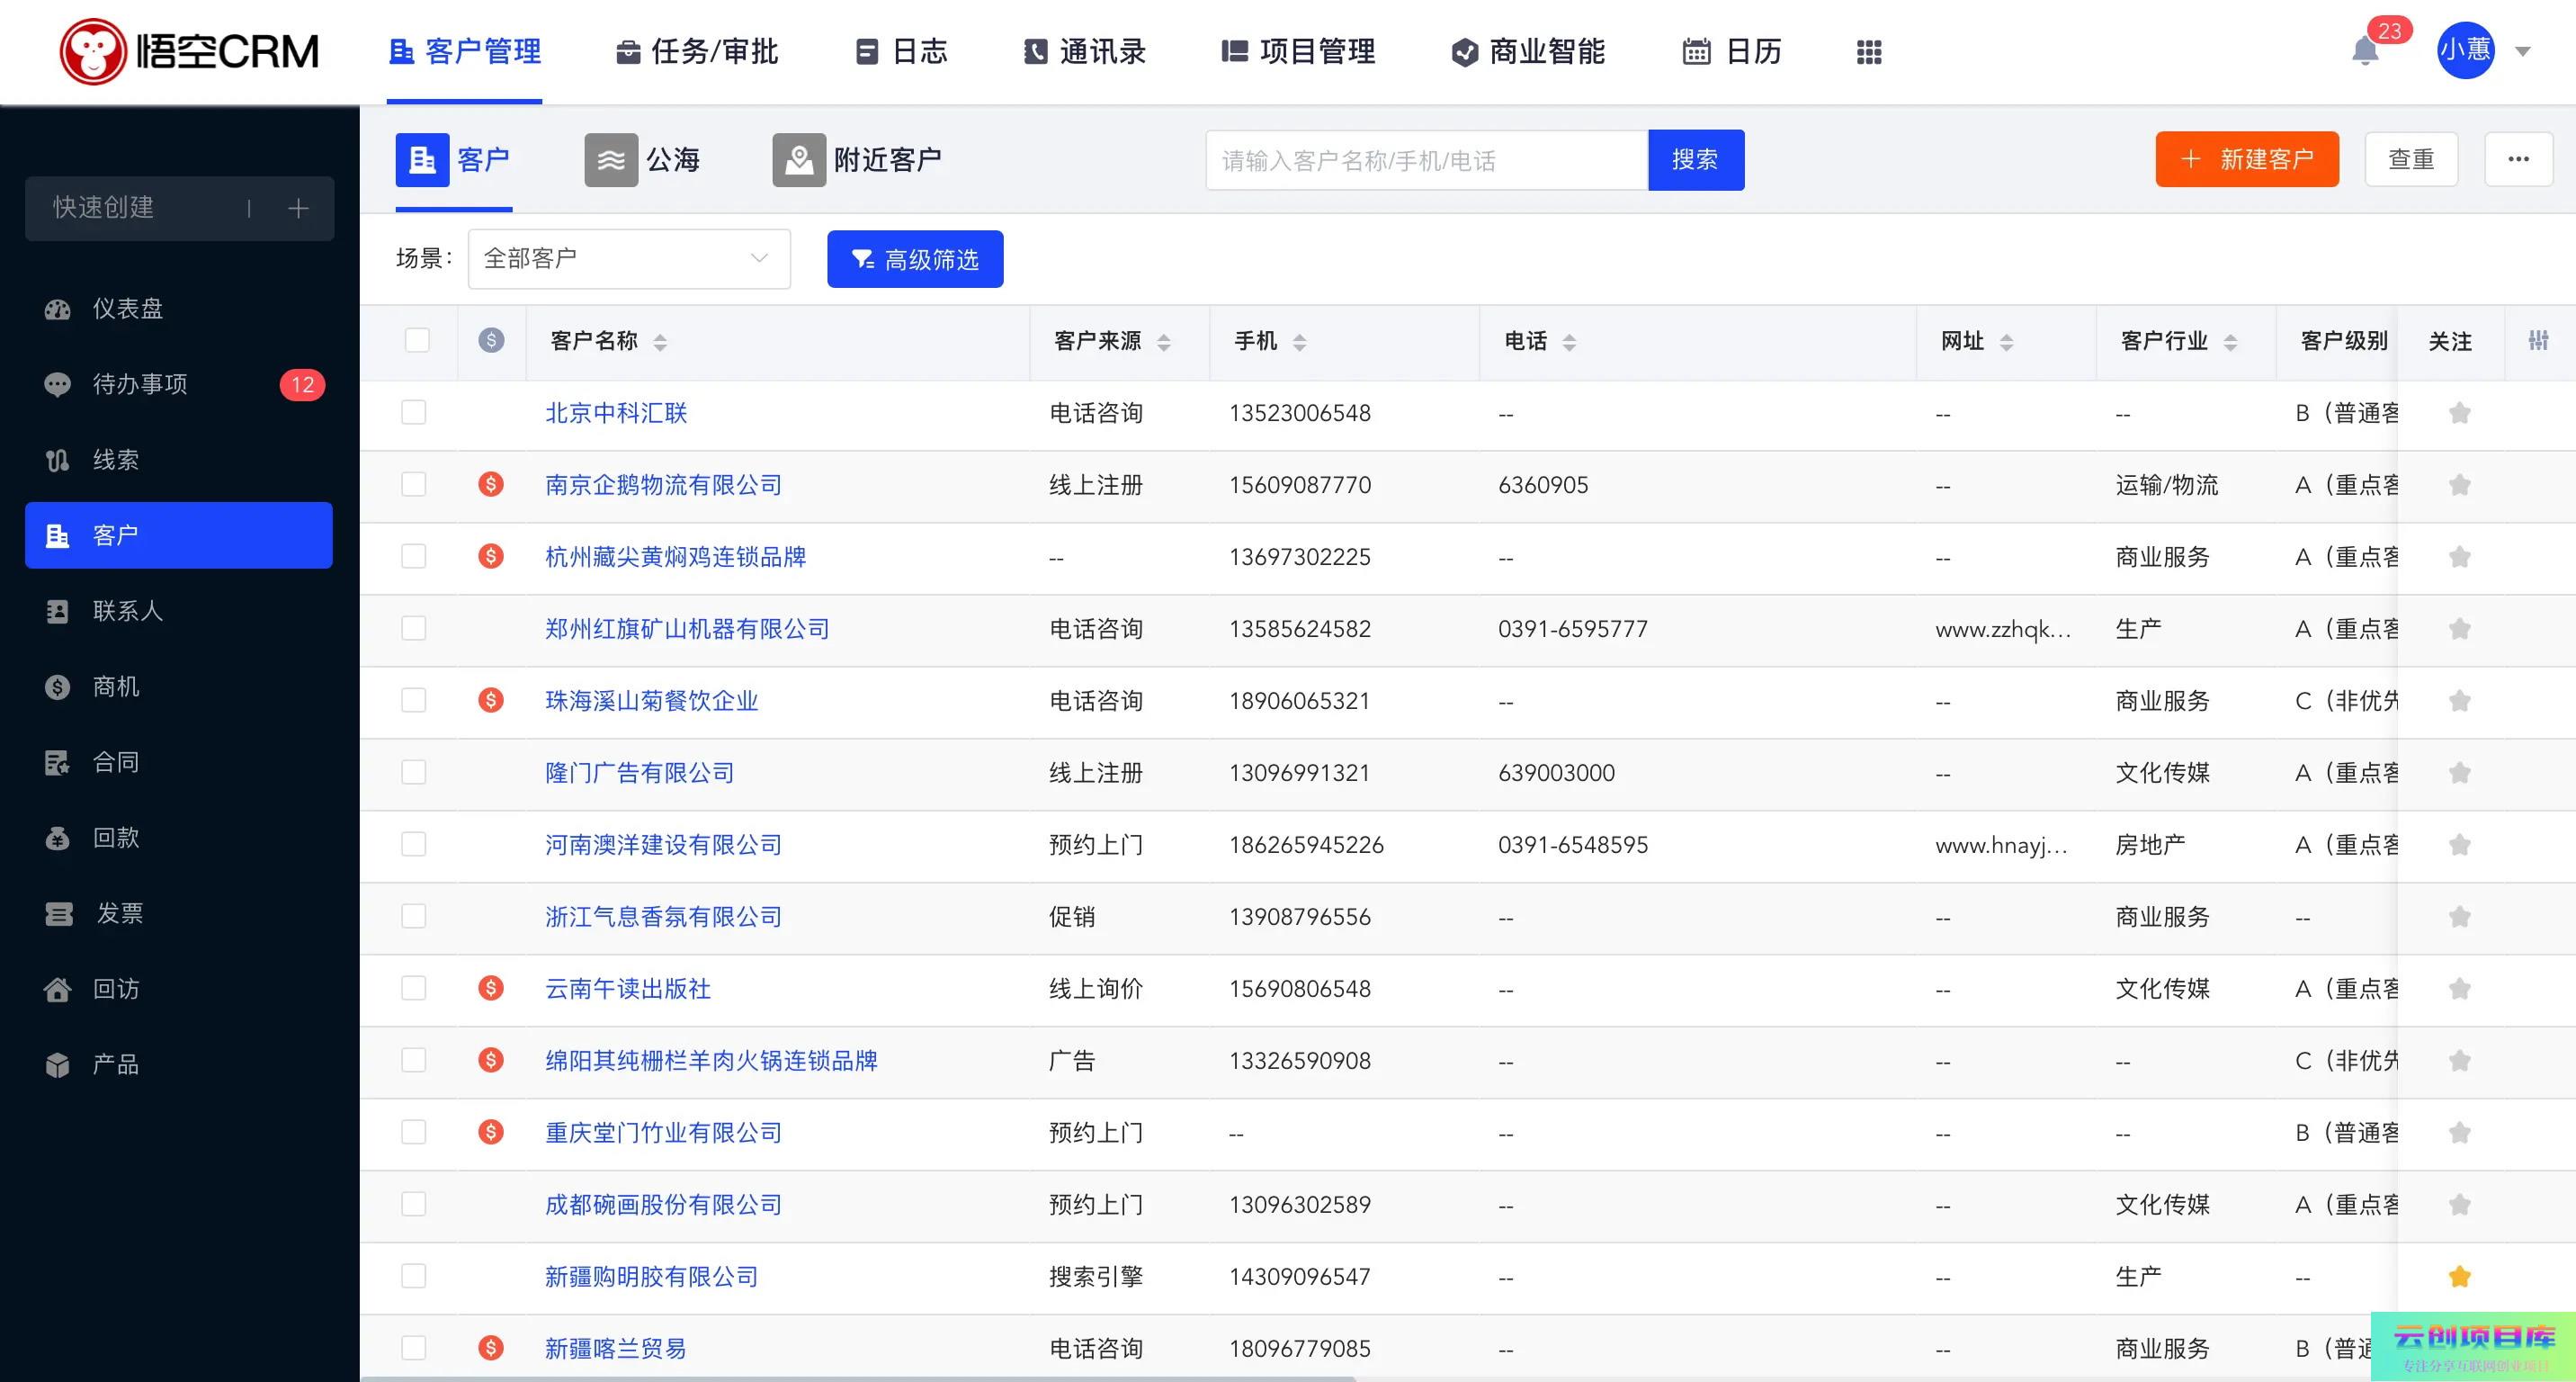Screen dimensions: 2576x1382
Task: Expand the 全部客户 scene dropdown
Action: coord(628,259)
